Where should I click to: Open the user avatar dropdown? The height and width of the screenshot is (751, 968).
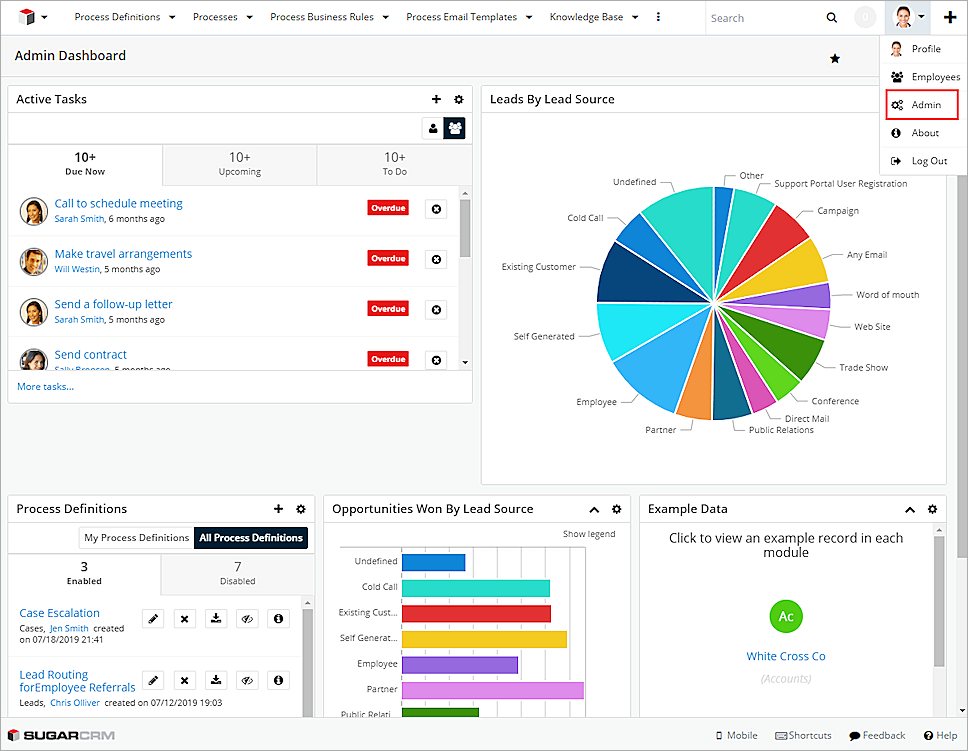click(905, 17)
